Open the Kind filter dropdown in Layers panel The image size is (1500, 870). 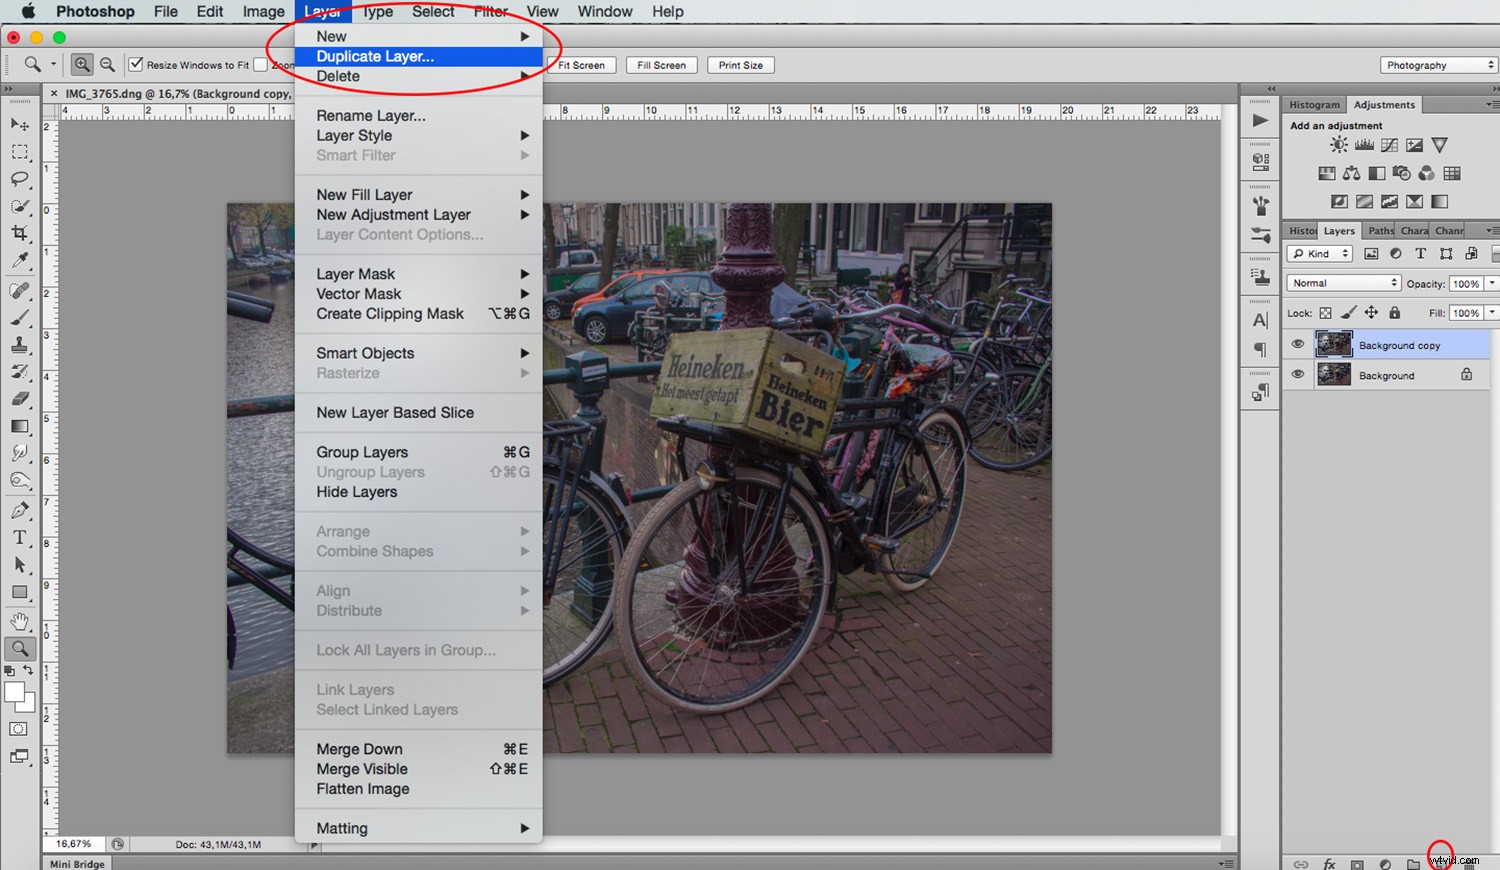click(1318, 253)
